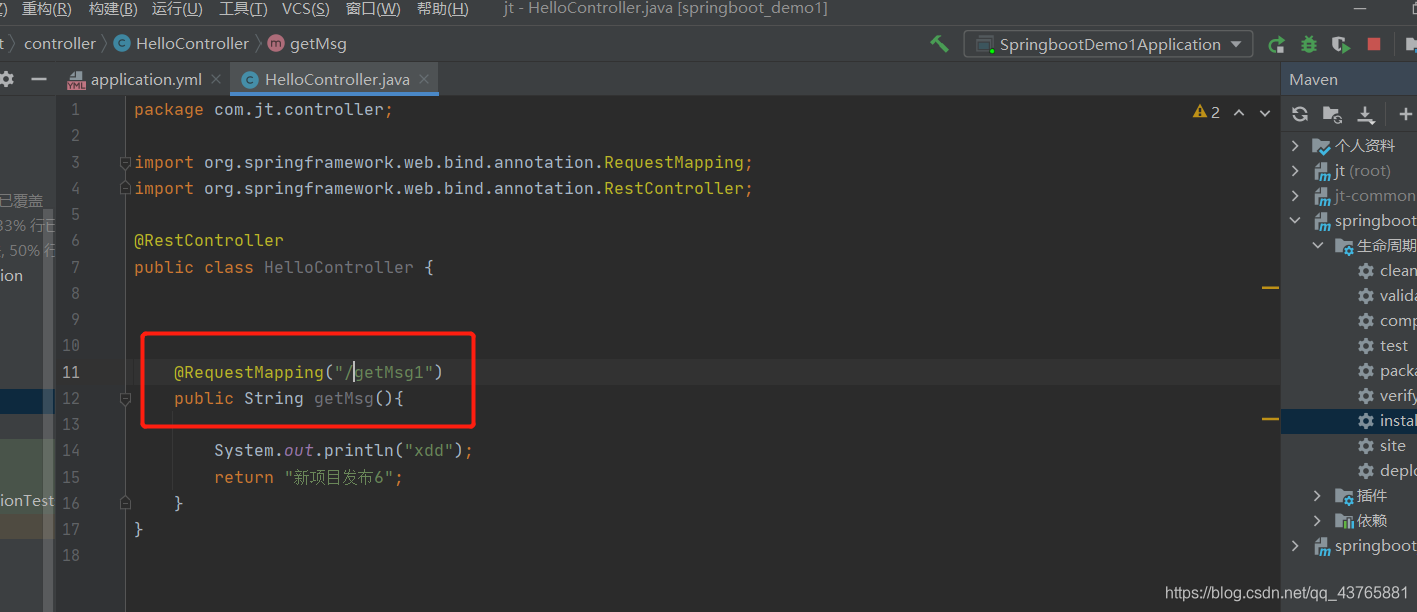Click the return "新项目发布6" statement

308,477
